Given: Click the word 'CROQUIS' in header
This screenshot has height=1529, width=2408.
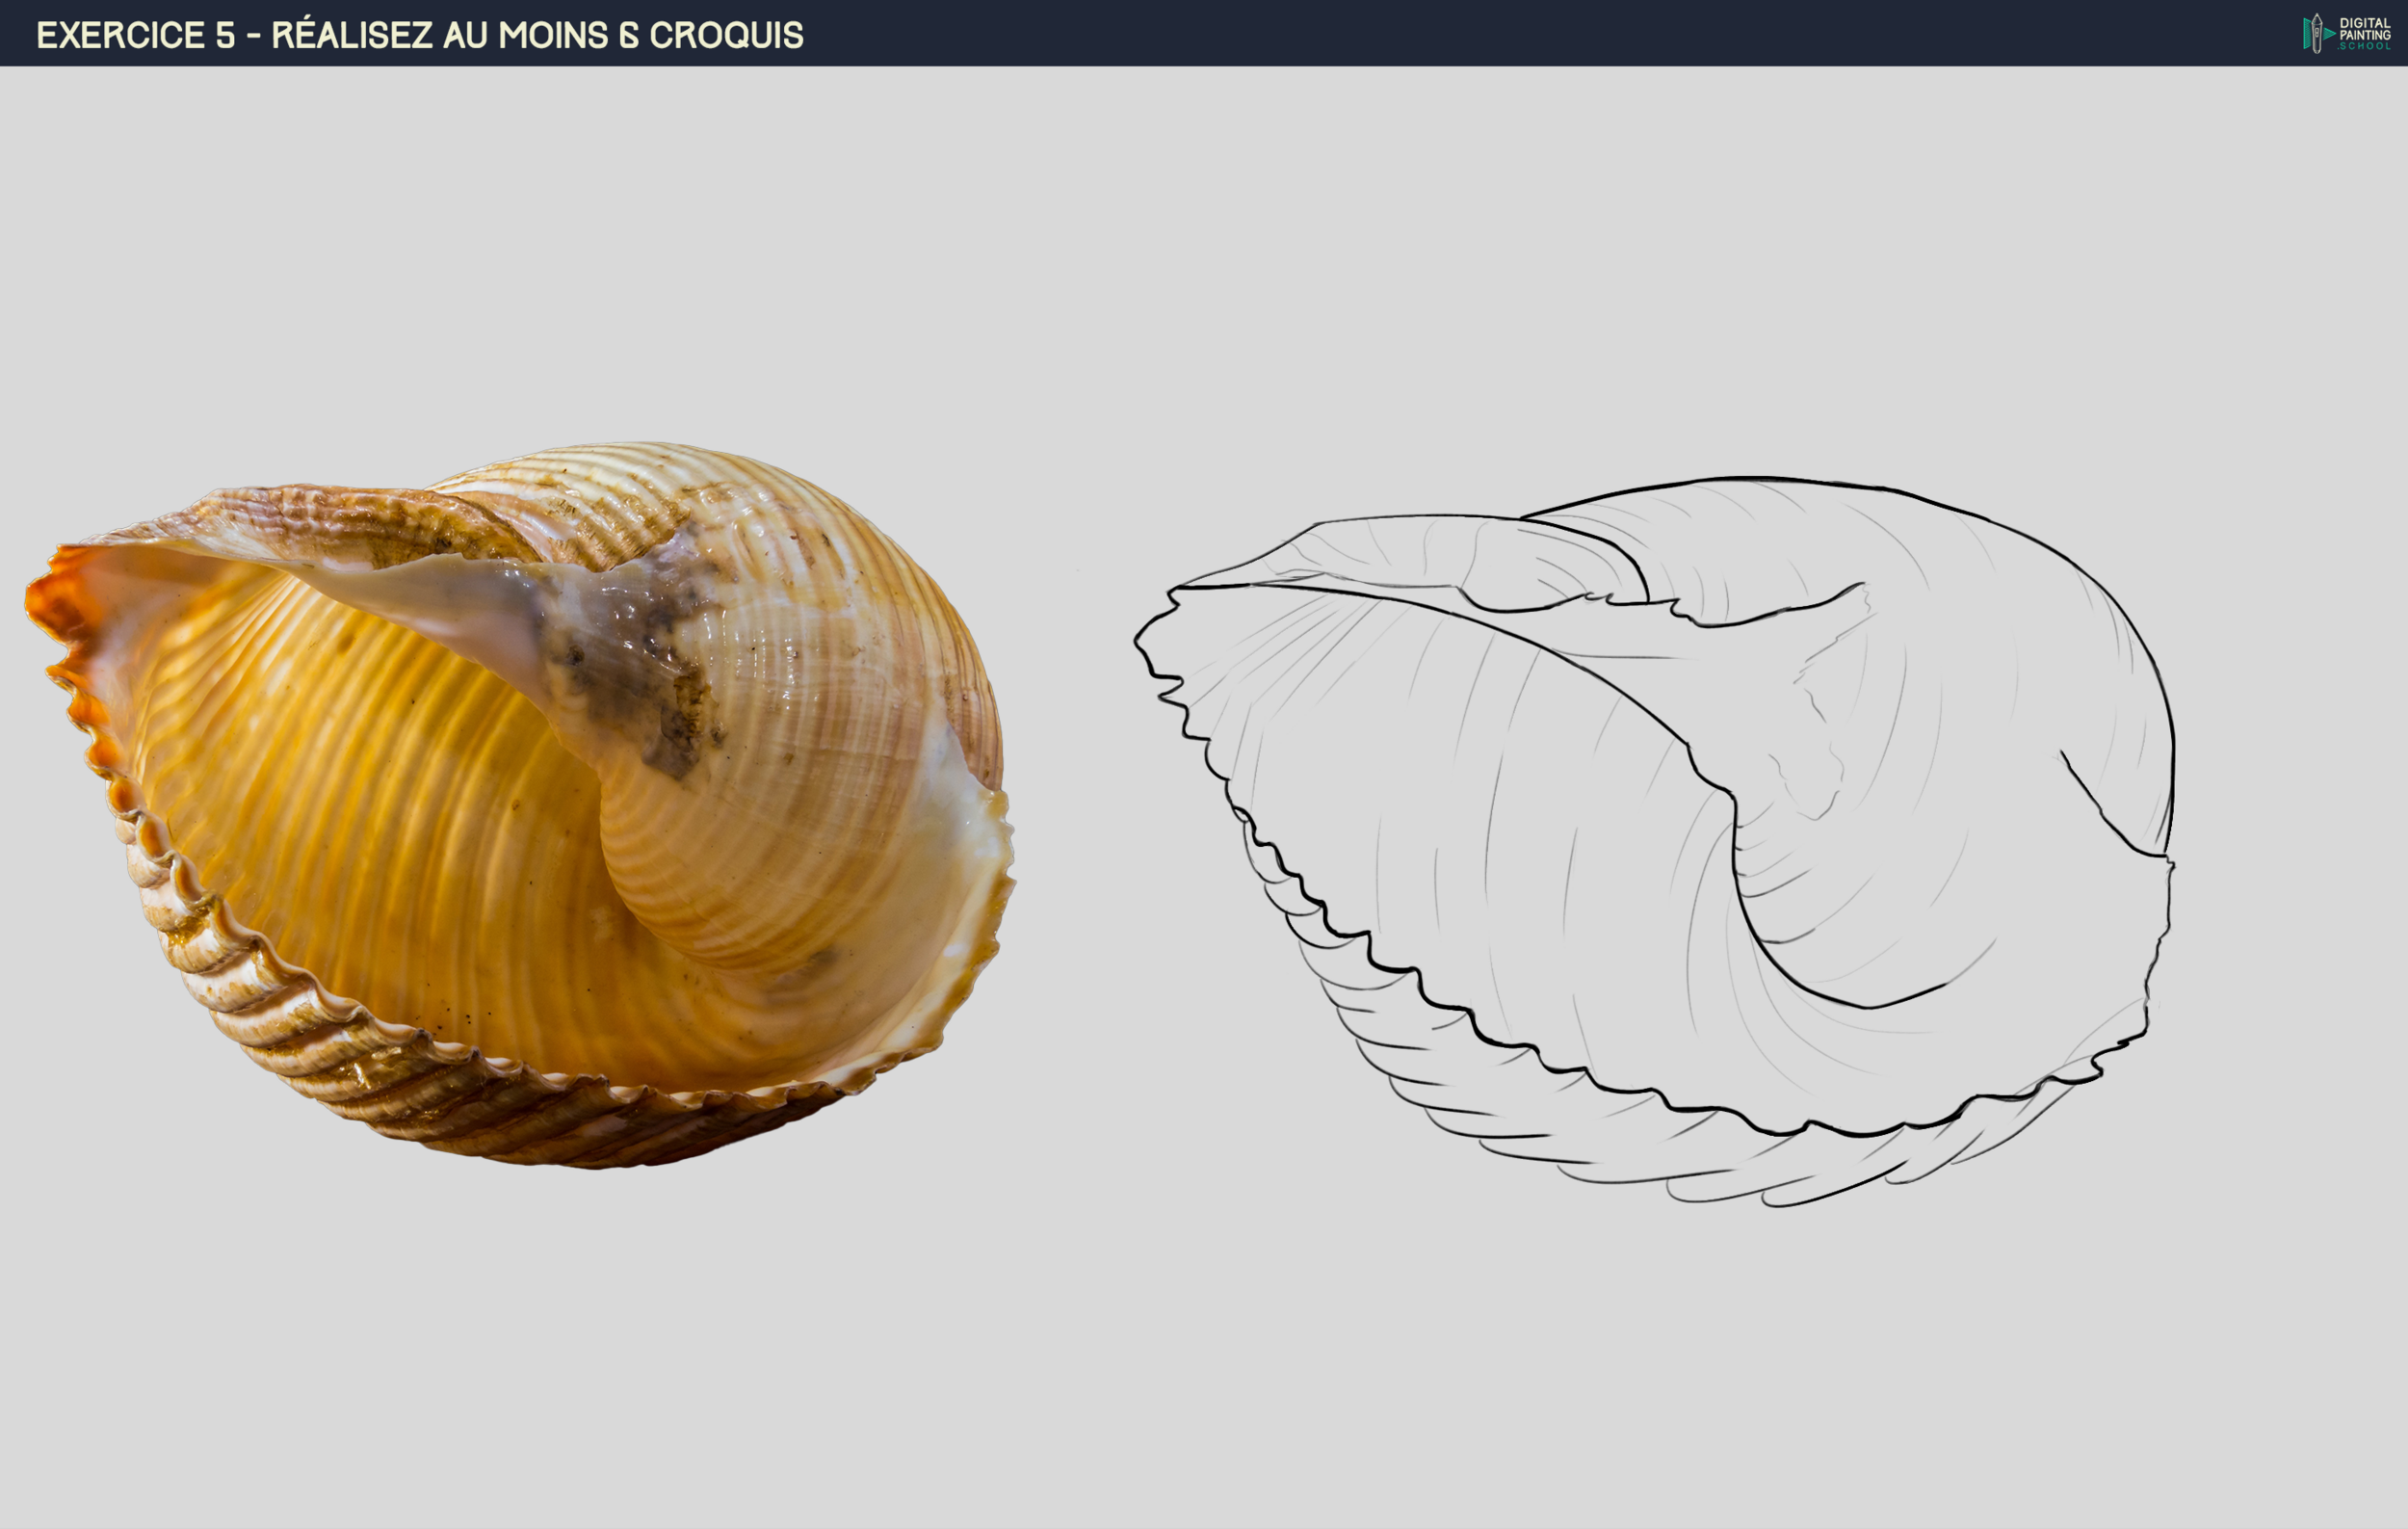Looking at the screenshot, I should point(726,35).
